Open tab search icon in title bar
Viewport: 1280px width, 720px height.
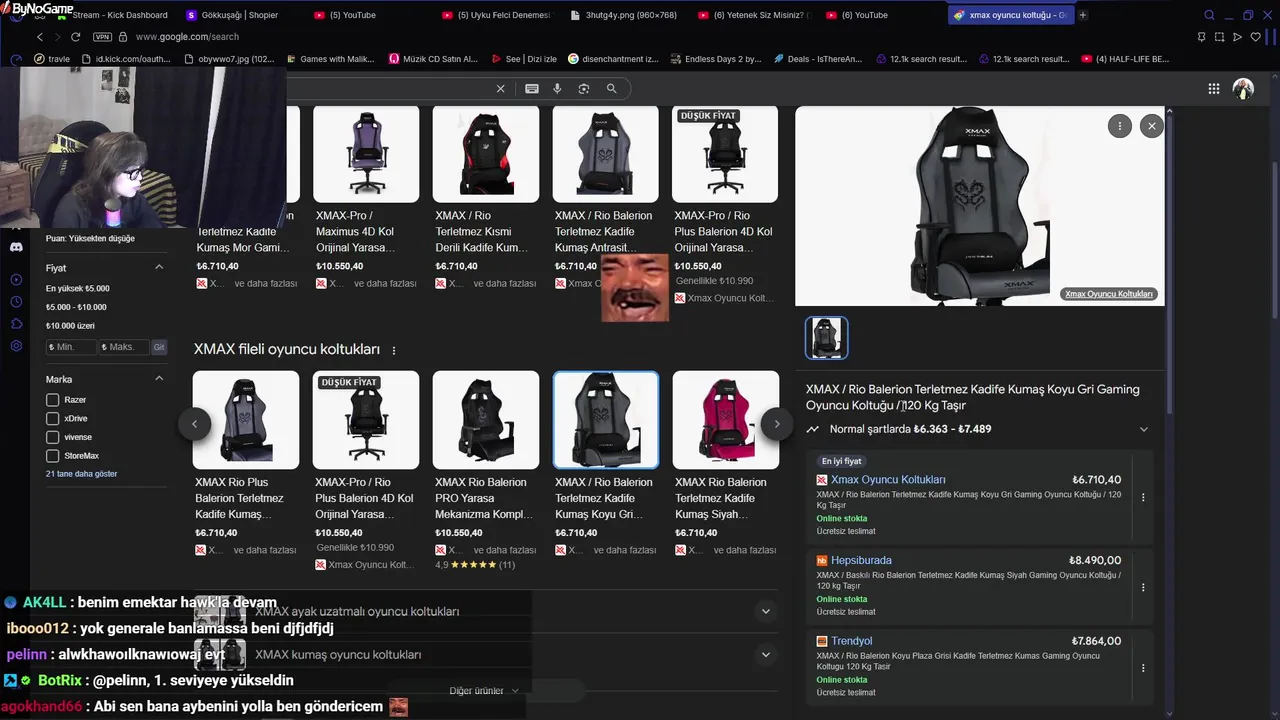(1209, 15)
